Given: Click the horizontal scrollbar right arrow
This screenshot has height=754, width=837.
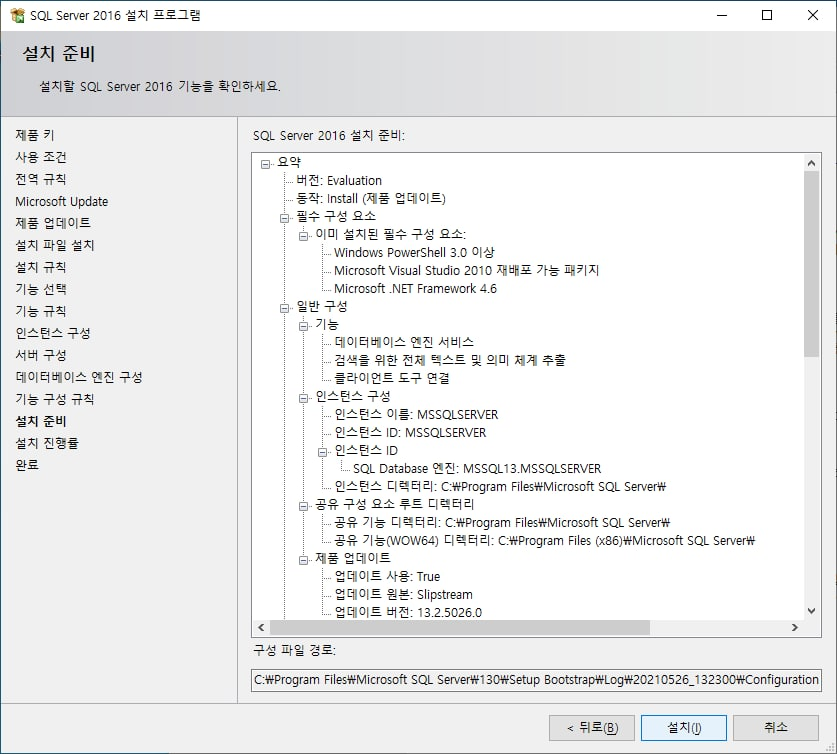Looking at the screenshot, I should [x=795, y=628].
